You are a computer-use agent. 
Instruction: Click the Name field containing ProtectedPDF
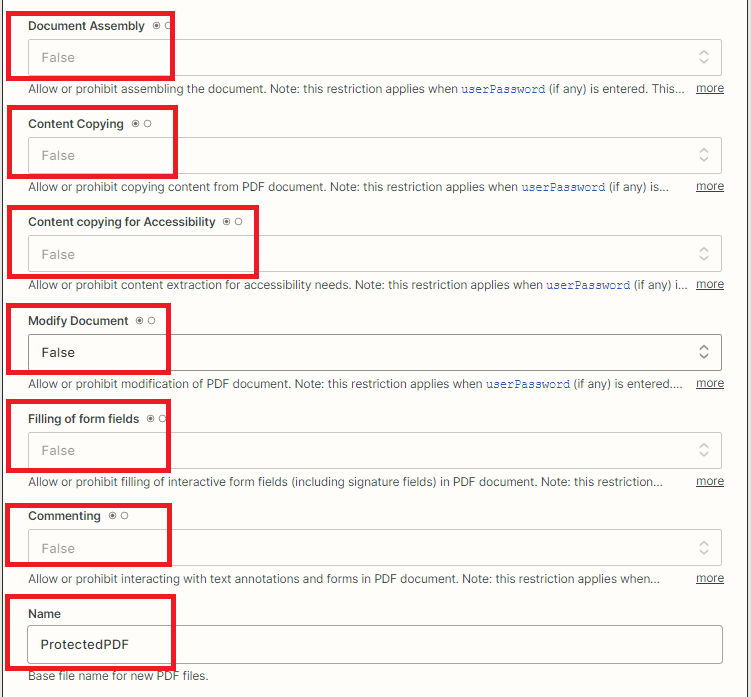point(368,645)
